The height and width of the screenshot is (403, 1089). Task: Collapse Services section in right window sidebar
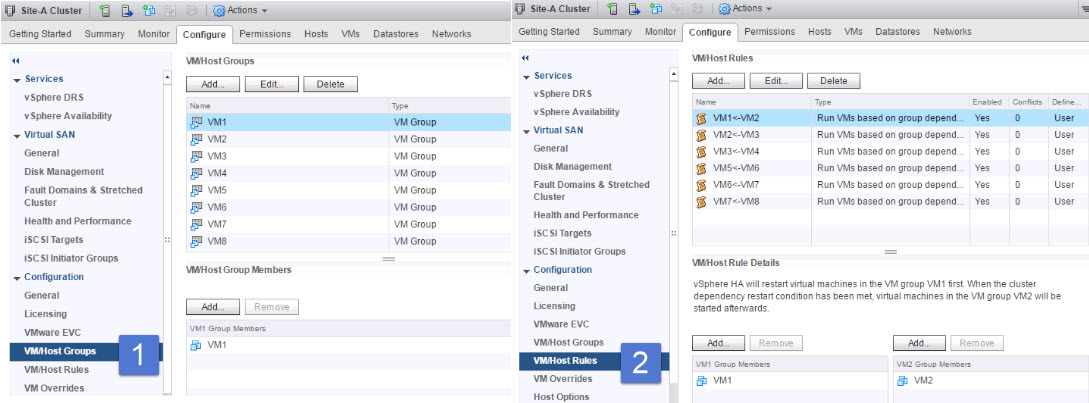coord(526,76)
